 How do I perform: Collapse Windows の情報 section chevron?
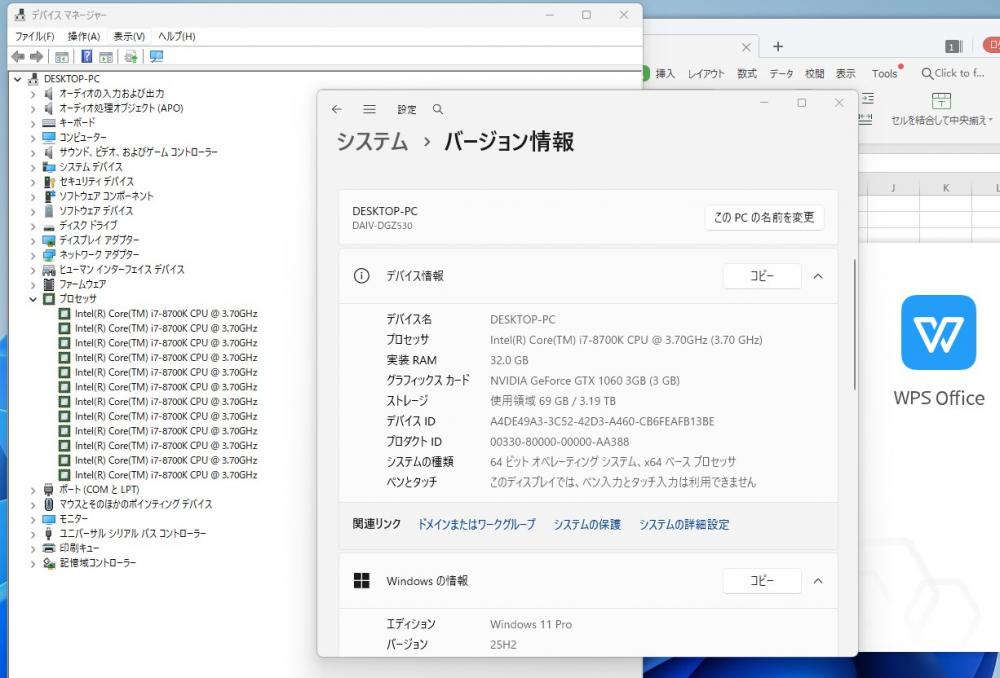pos(818,581)
